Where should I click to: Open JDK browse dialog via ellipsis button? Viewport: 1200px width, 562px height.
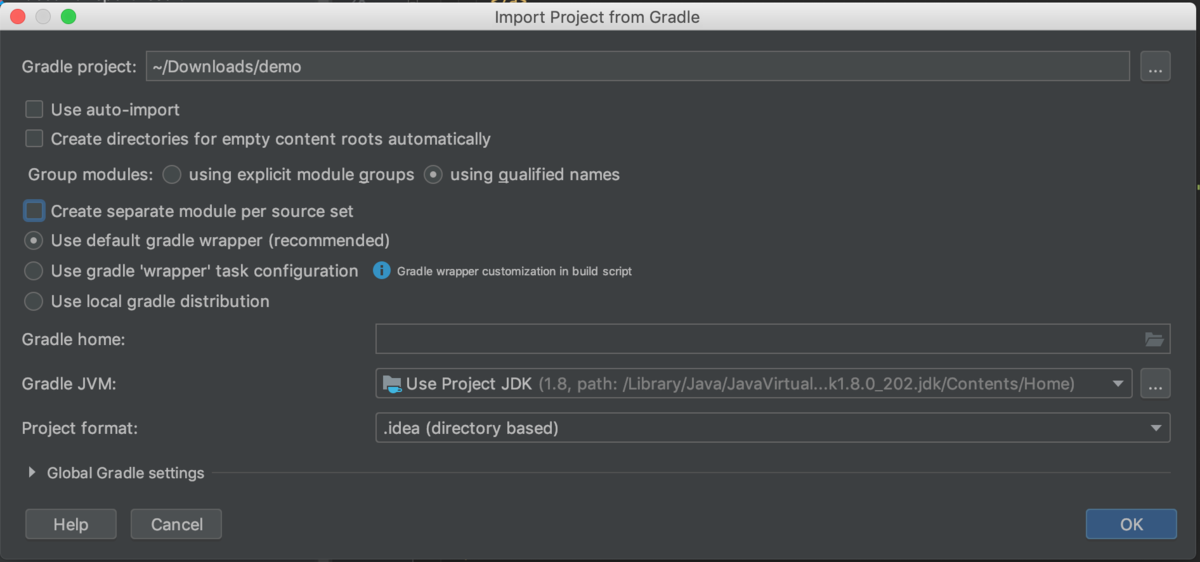(x=1155, y=383)
